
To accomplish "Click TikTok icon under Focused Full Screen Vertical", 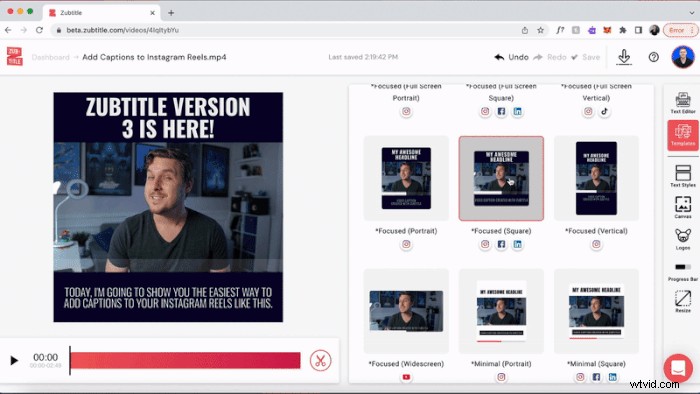I will [x=604, y=112].
